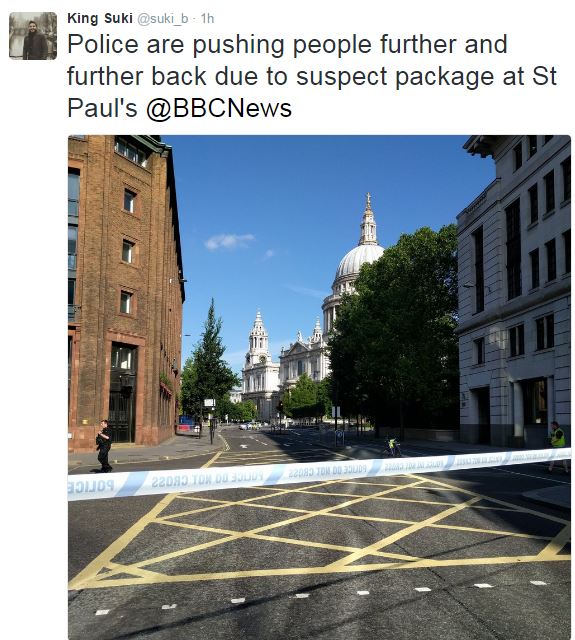Open the @BBCNews mention
Image resolution: width=575 pixels, height=640 pixels.
point(219,108)
